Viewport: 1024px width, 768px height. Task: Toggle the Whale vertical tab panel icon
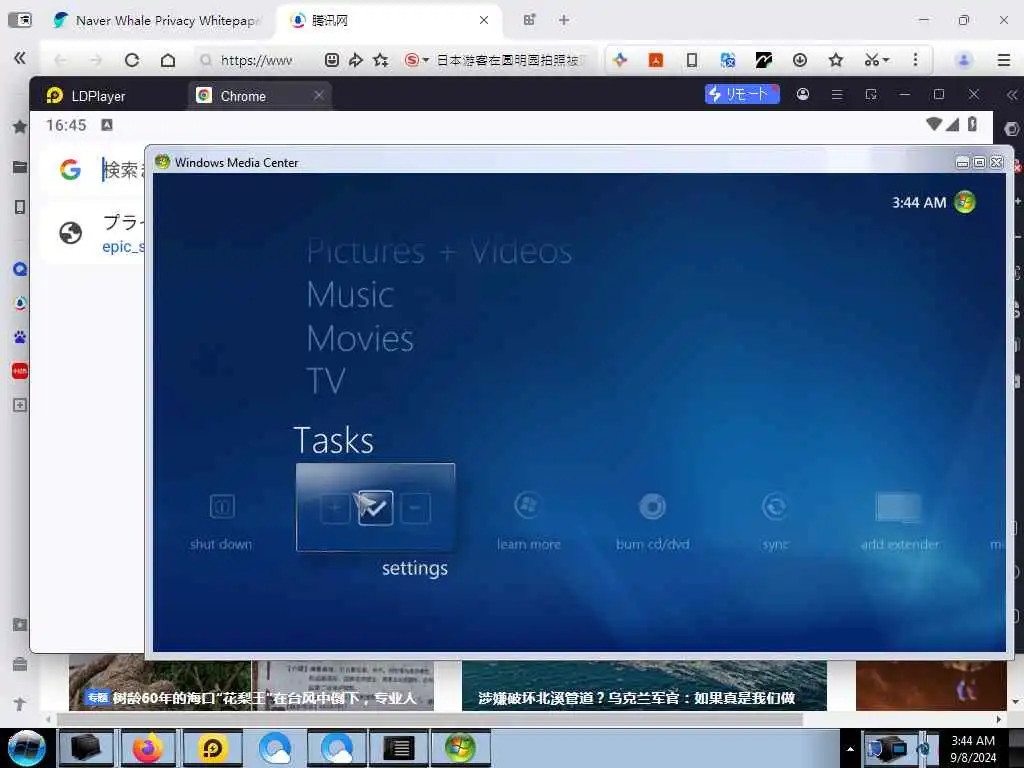[20, 20]
